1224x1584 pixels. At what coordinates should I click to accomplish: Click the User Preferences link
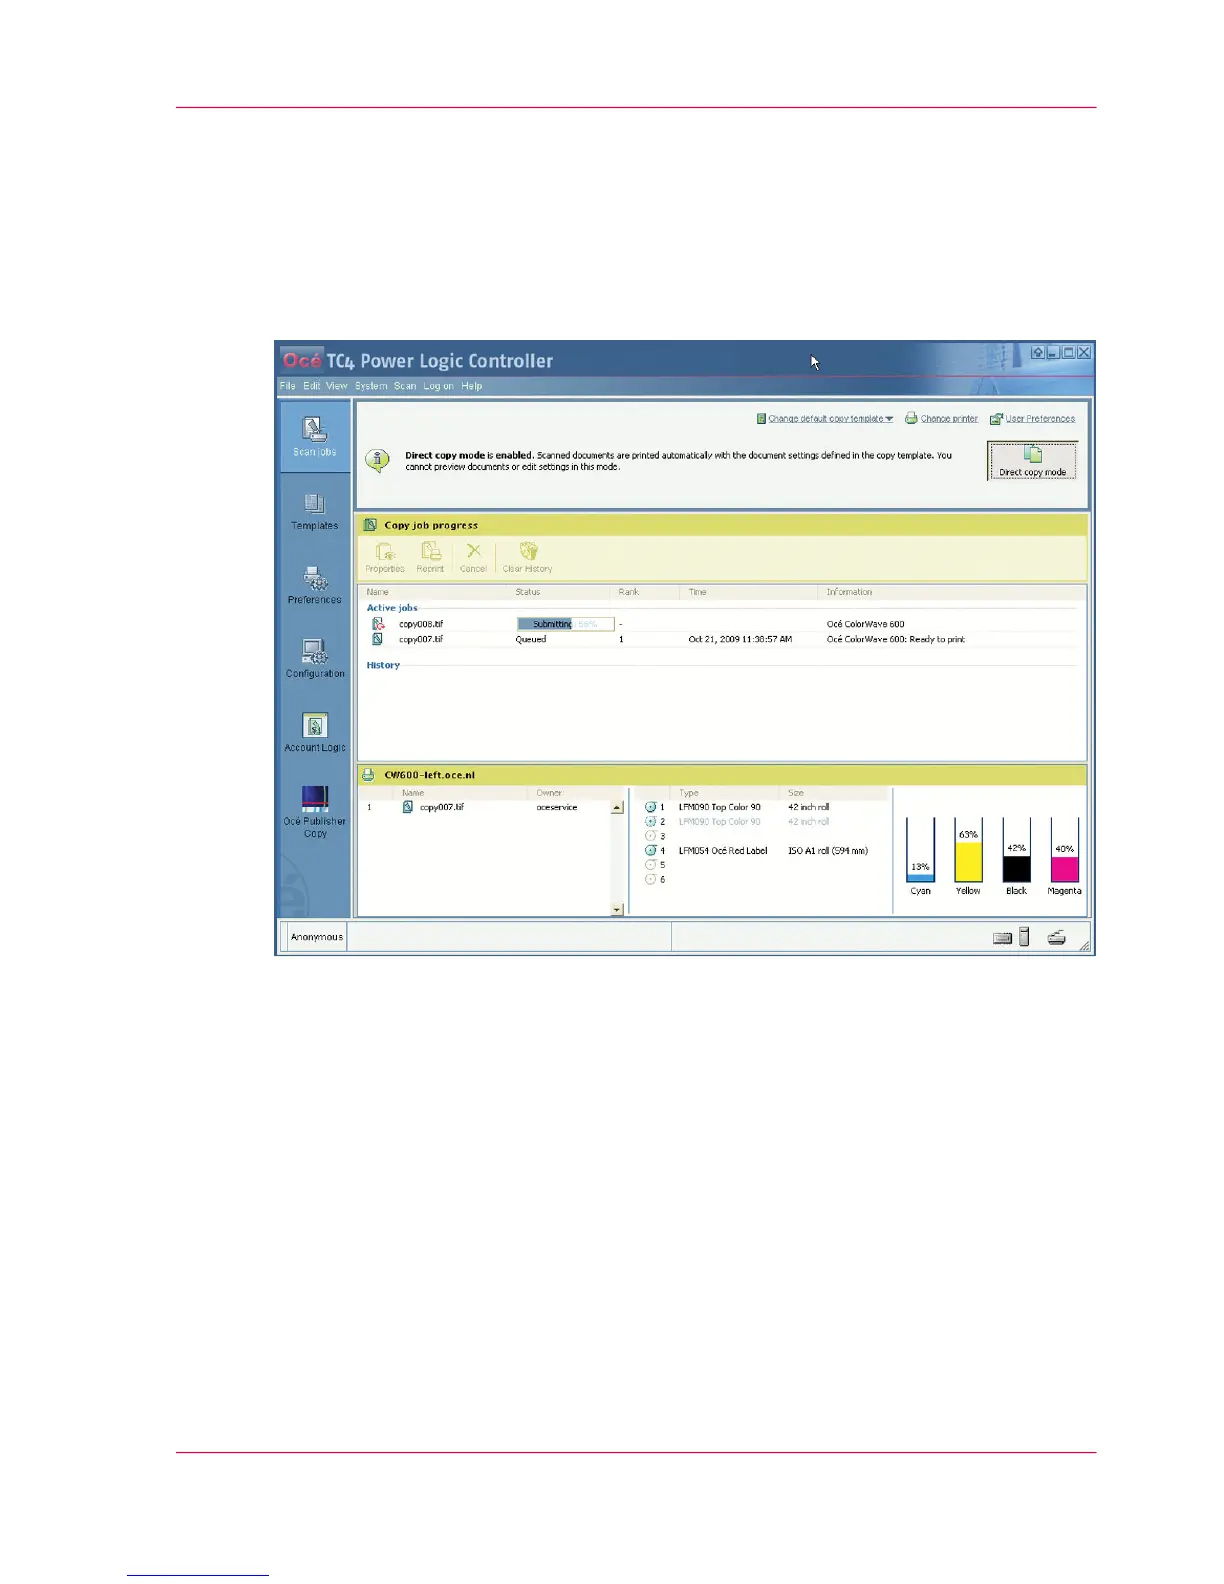pos(1033,419)
